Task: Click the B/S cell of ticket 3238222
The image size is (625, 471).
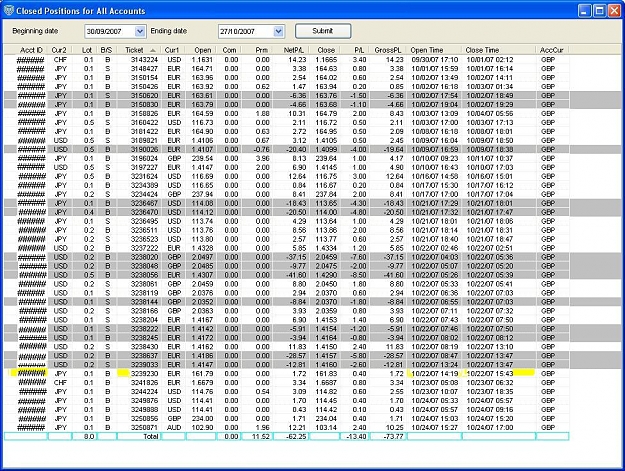Action: tap(108, 329)
